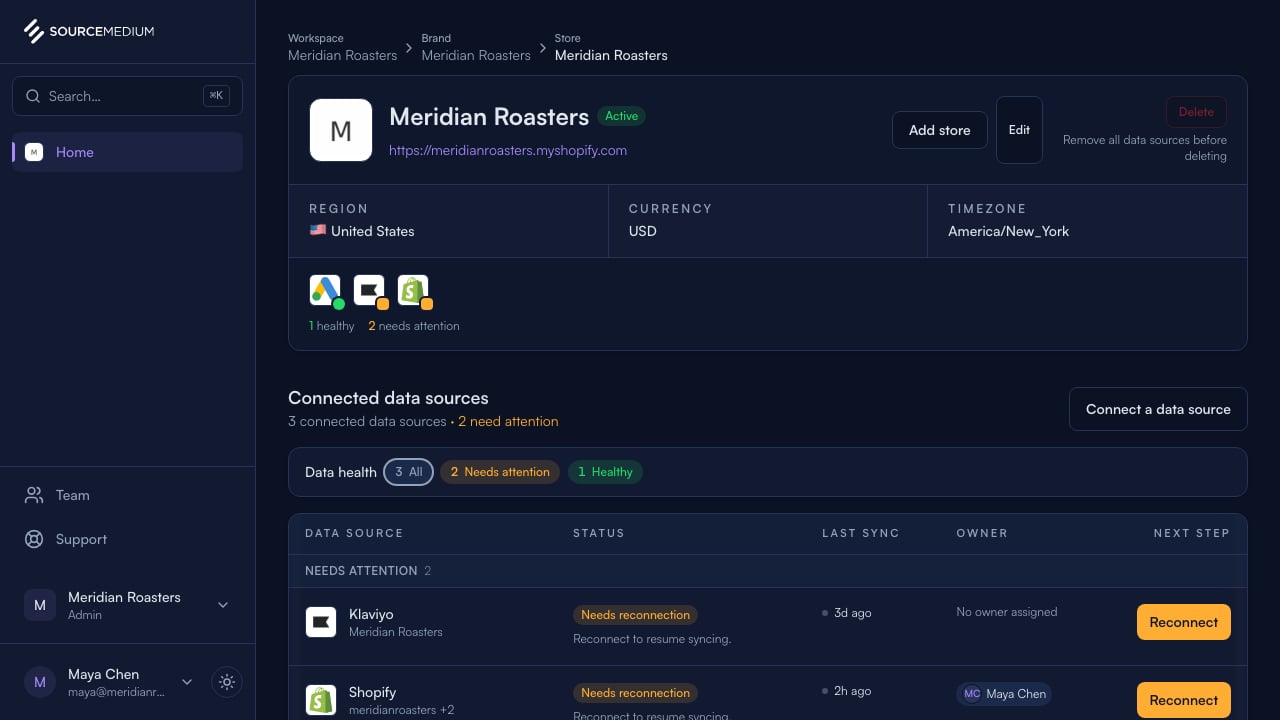Click the '3d ago' last sync value

pyautogui.click(x=852, y=613)
